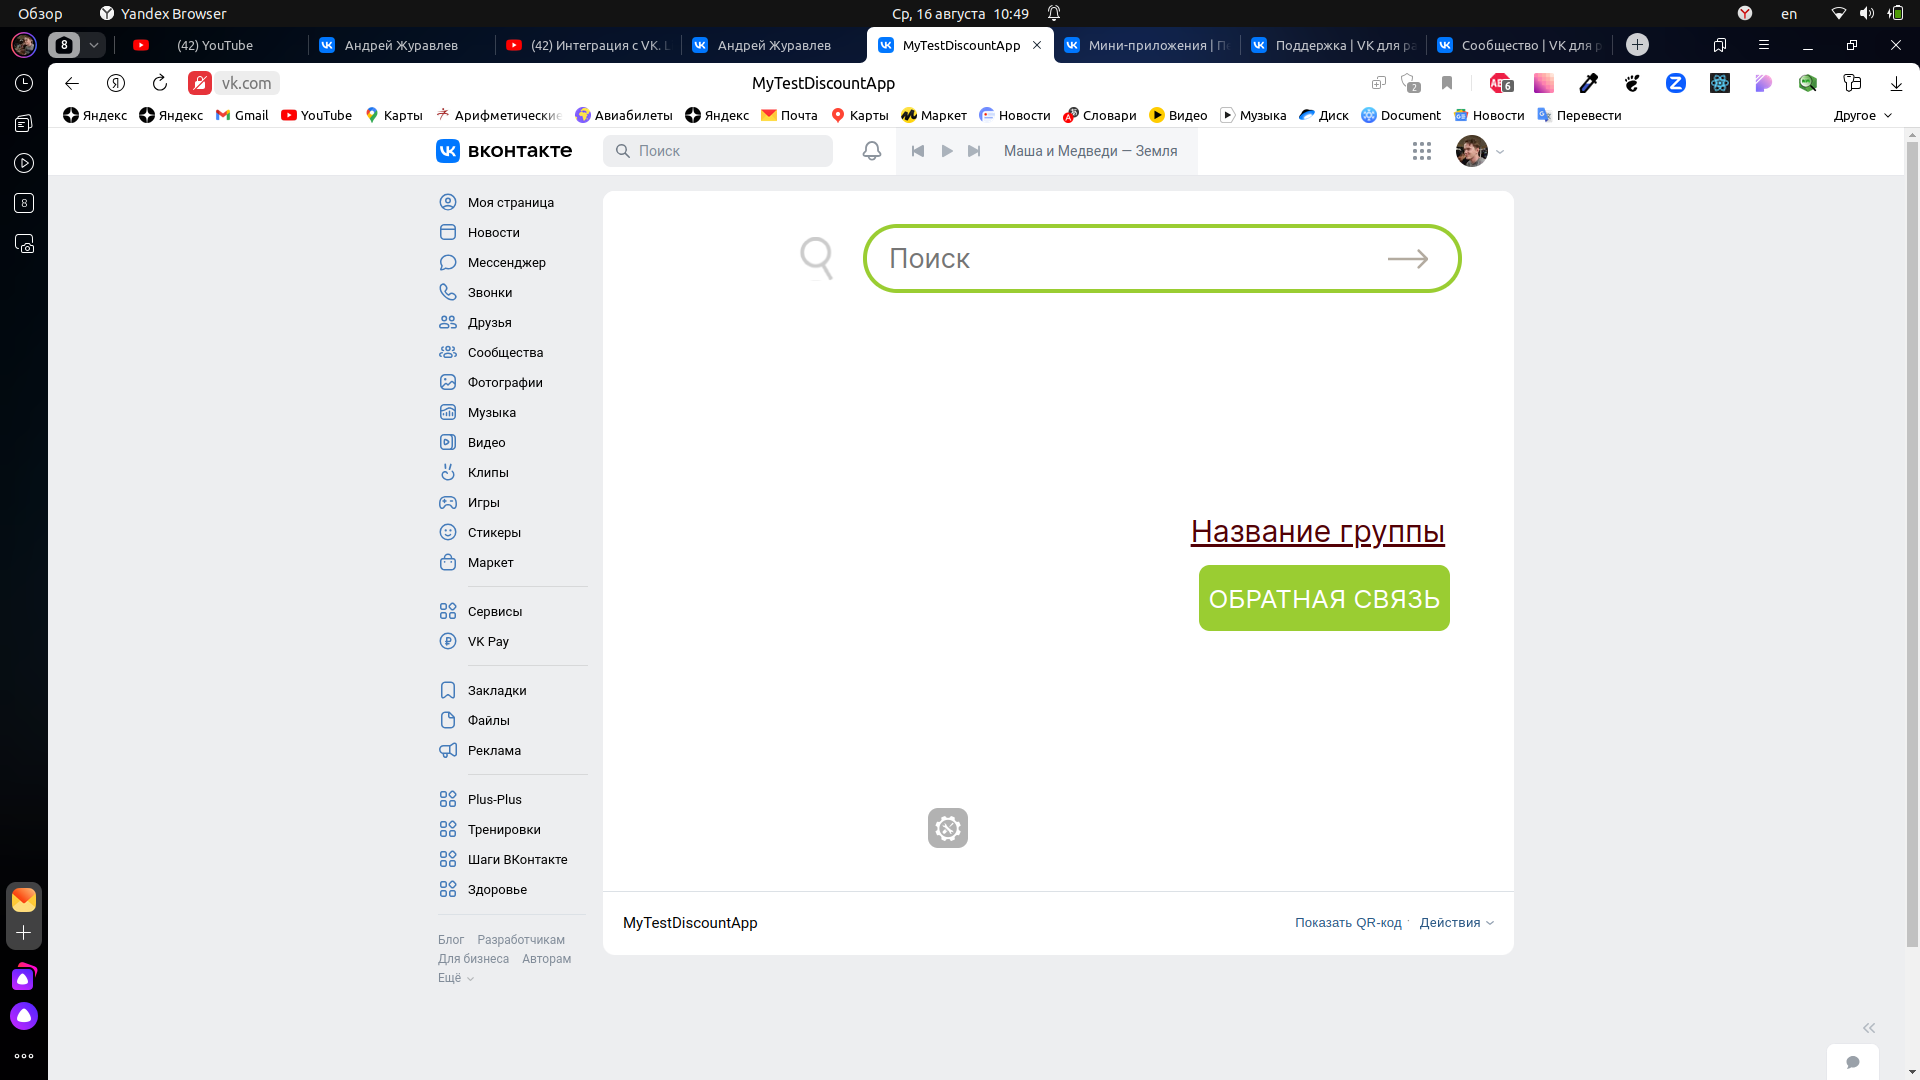Open Маркет from sidebar
The image size is (1920, 1080).
[x=491, y=562]
